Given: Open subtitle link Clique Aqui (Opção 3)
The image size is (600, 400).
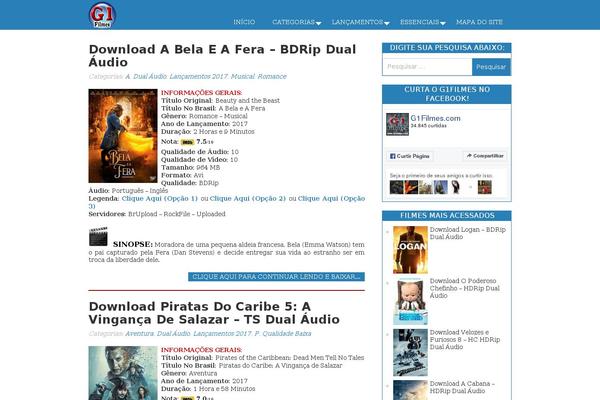Looking at the screenshot, I should coord(331,199).
